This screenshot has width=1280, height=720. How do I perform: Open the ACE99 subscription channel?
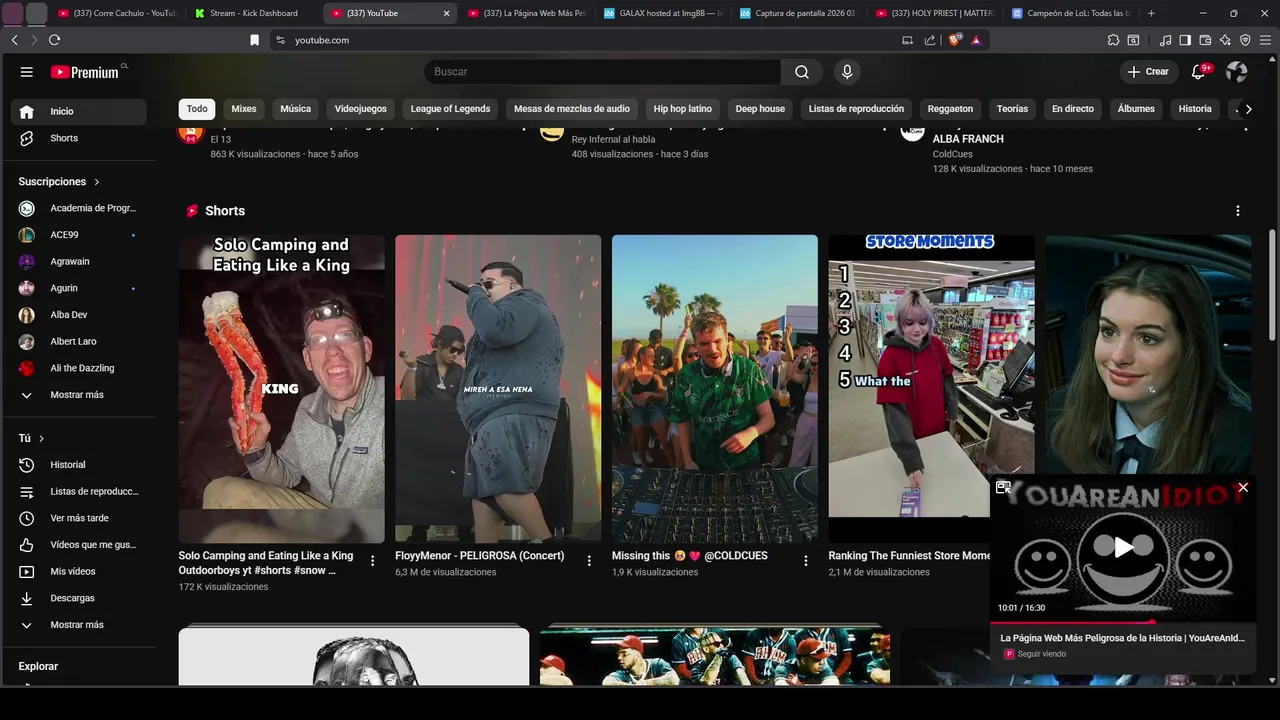pyautogui.click(x=78, y=235)
